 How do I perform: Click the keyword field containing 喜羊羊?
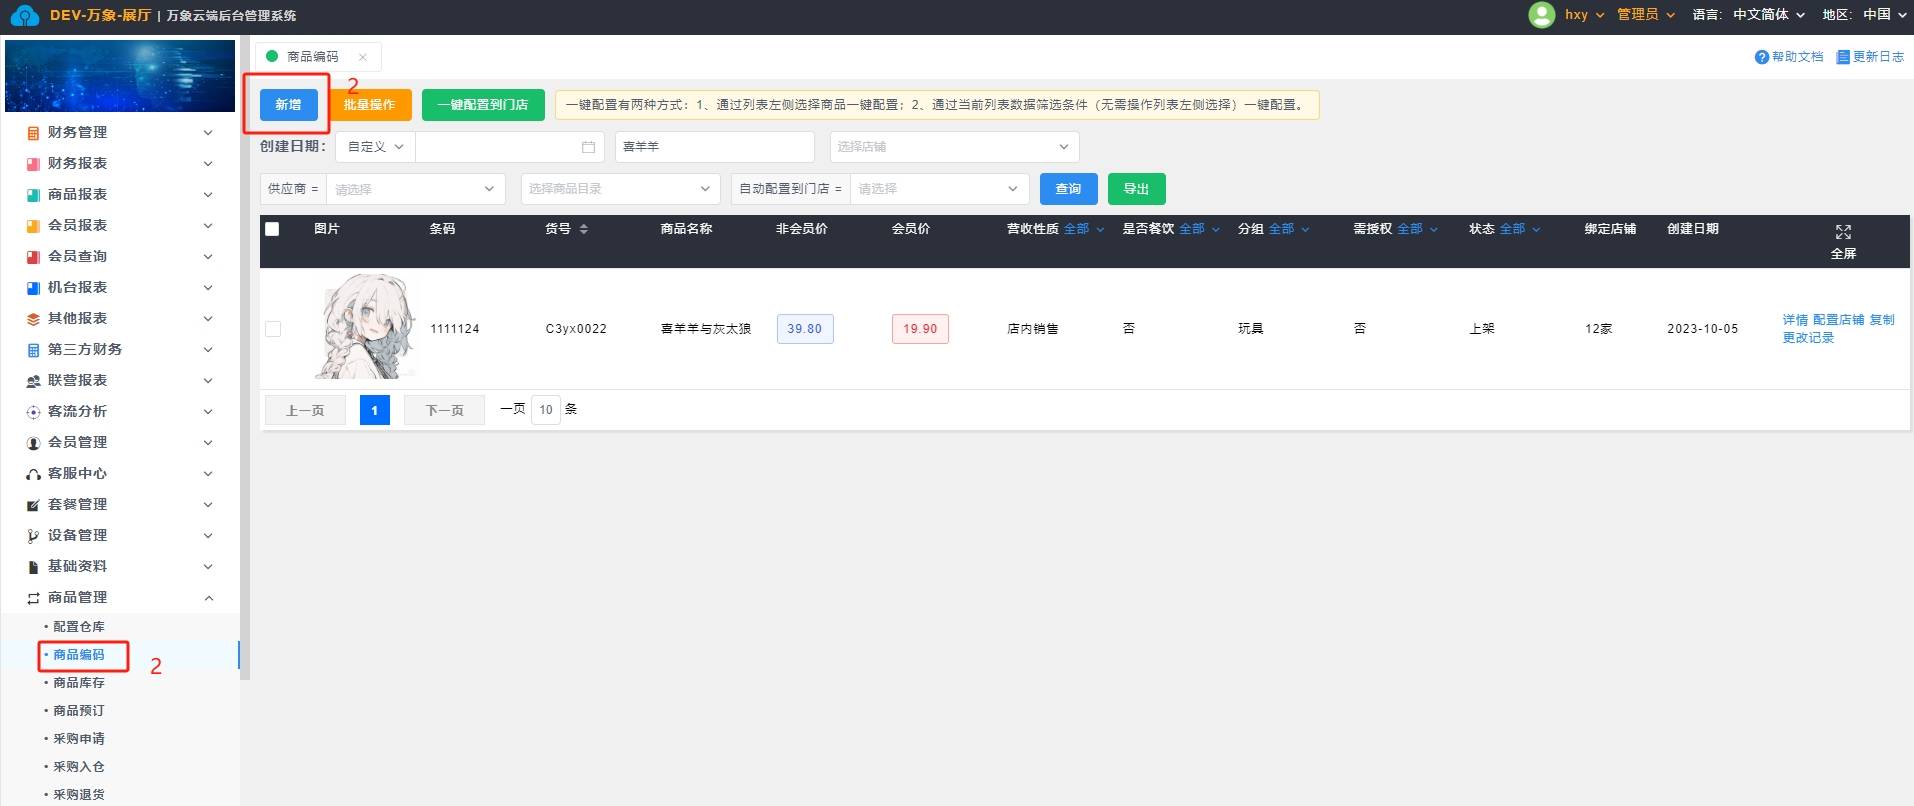click(x=716, y=147)
